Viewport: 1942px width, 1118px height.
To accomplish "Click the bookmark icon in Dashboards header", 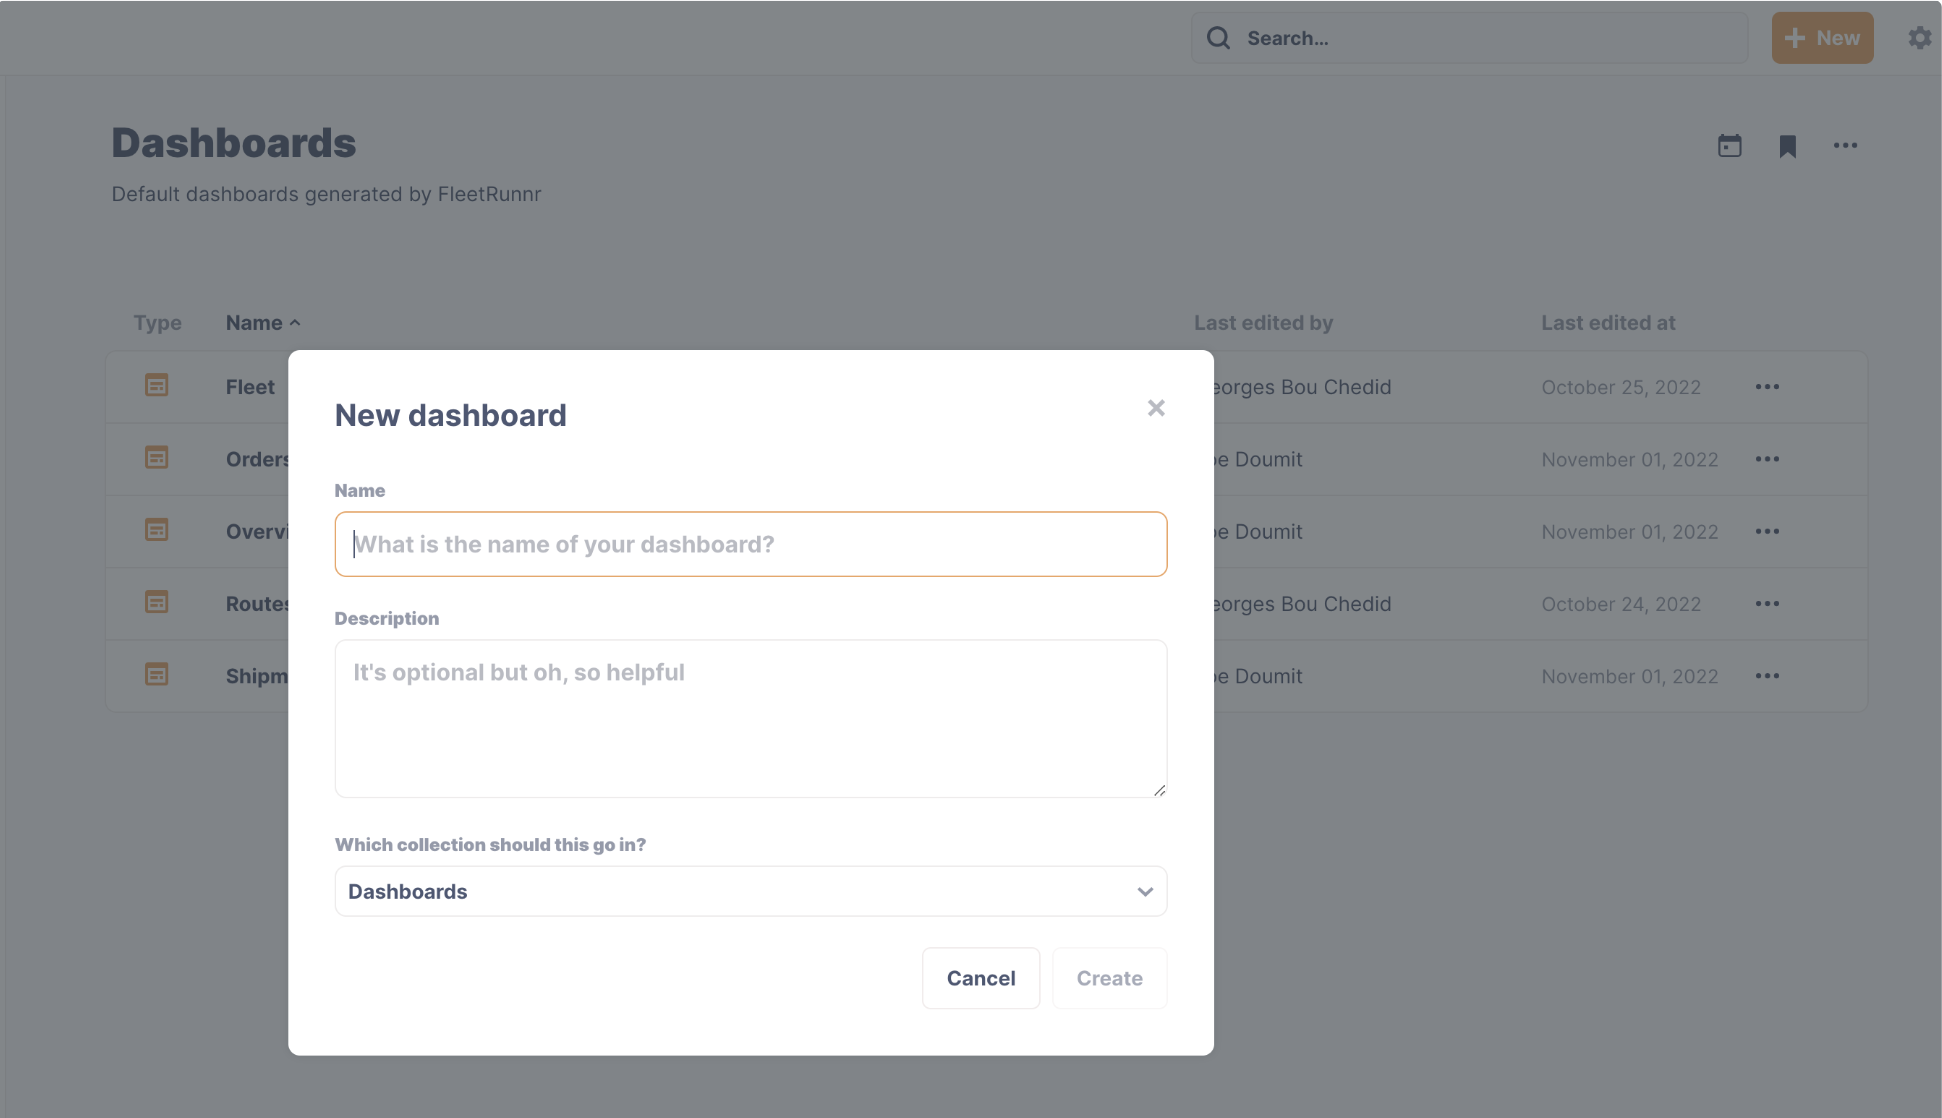I will [x=1787, y=144].
